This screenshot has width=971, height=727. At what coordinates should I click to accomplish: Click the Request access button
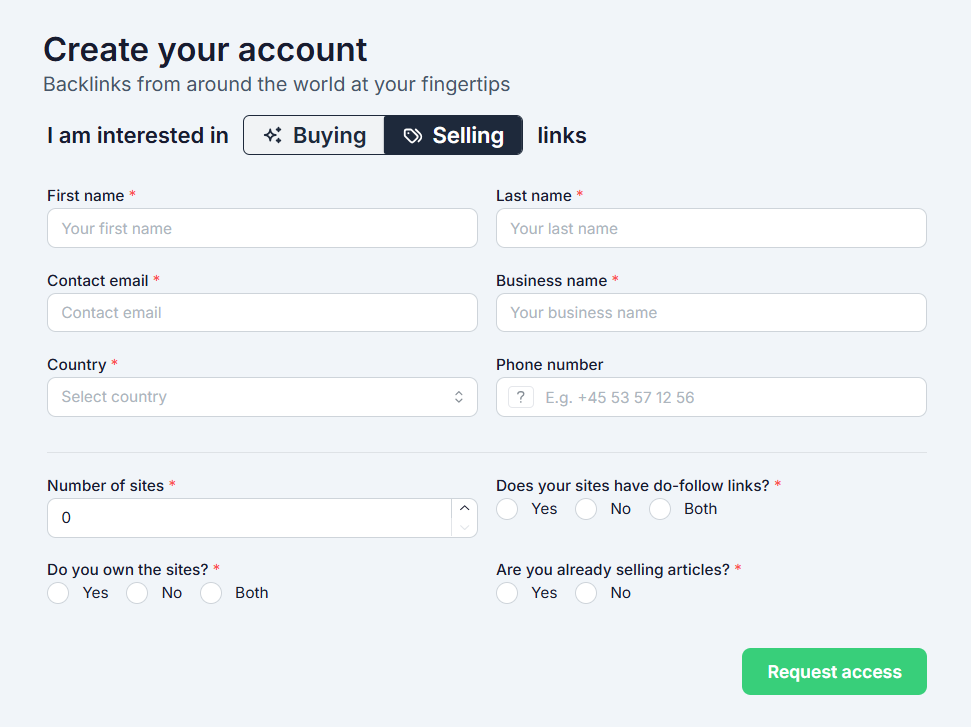[x=834, y=671]
